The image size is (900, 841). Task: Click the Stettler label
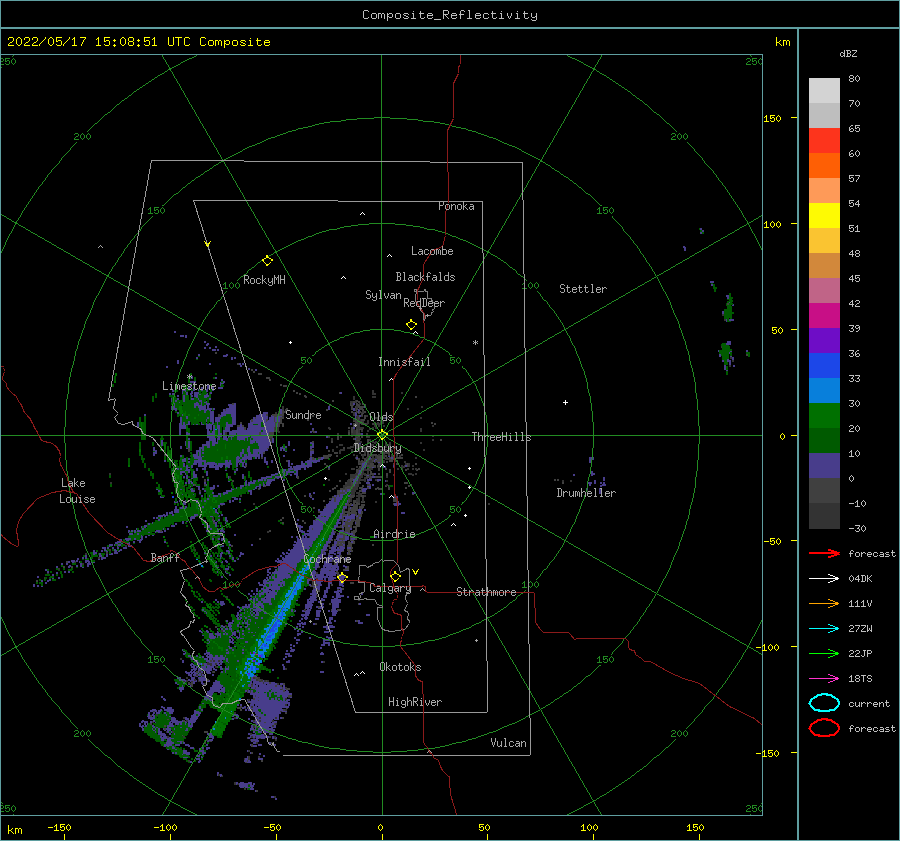coord(583,289)
